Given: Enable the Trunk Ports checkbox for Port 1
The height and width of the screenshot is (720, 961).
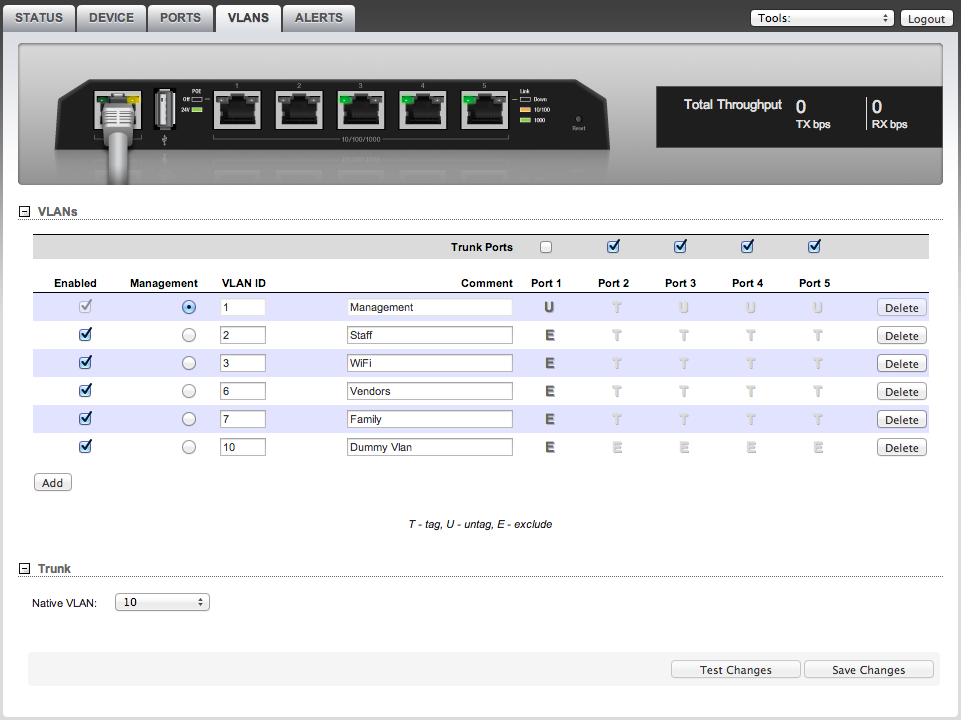Looking at the screenshot, I should click(546, 247).
